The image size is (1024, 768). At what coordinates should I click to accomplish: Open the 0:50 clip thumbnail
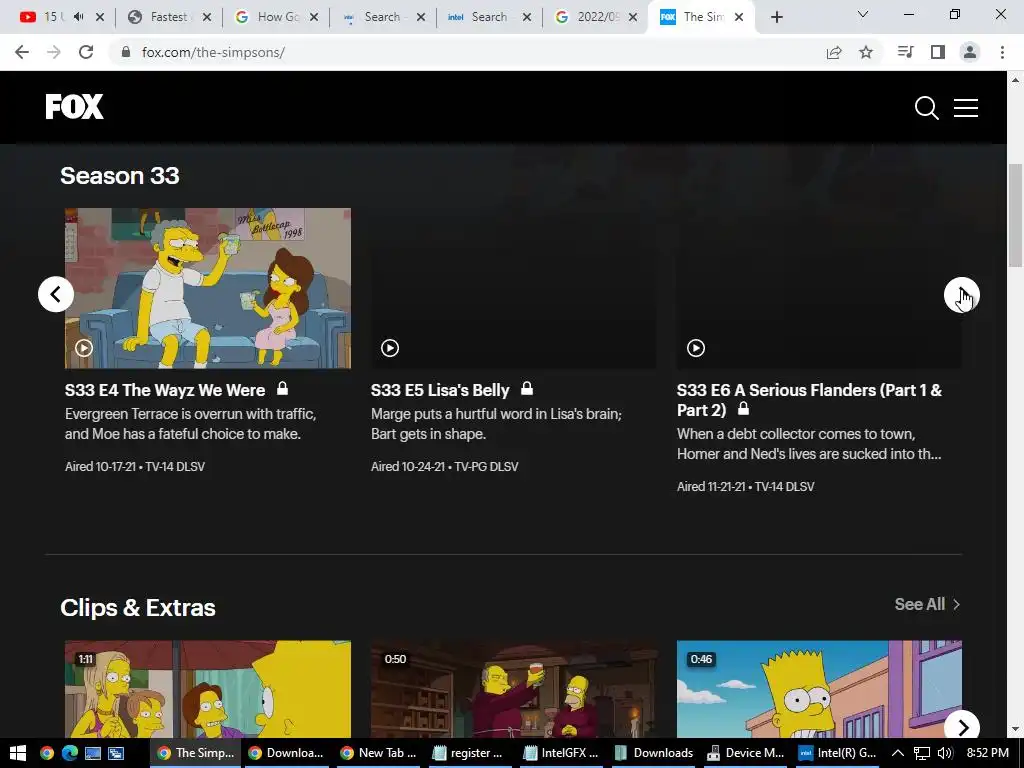click(x=514, y=689)
